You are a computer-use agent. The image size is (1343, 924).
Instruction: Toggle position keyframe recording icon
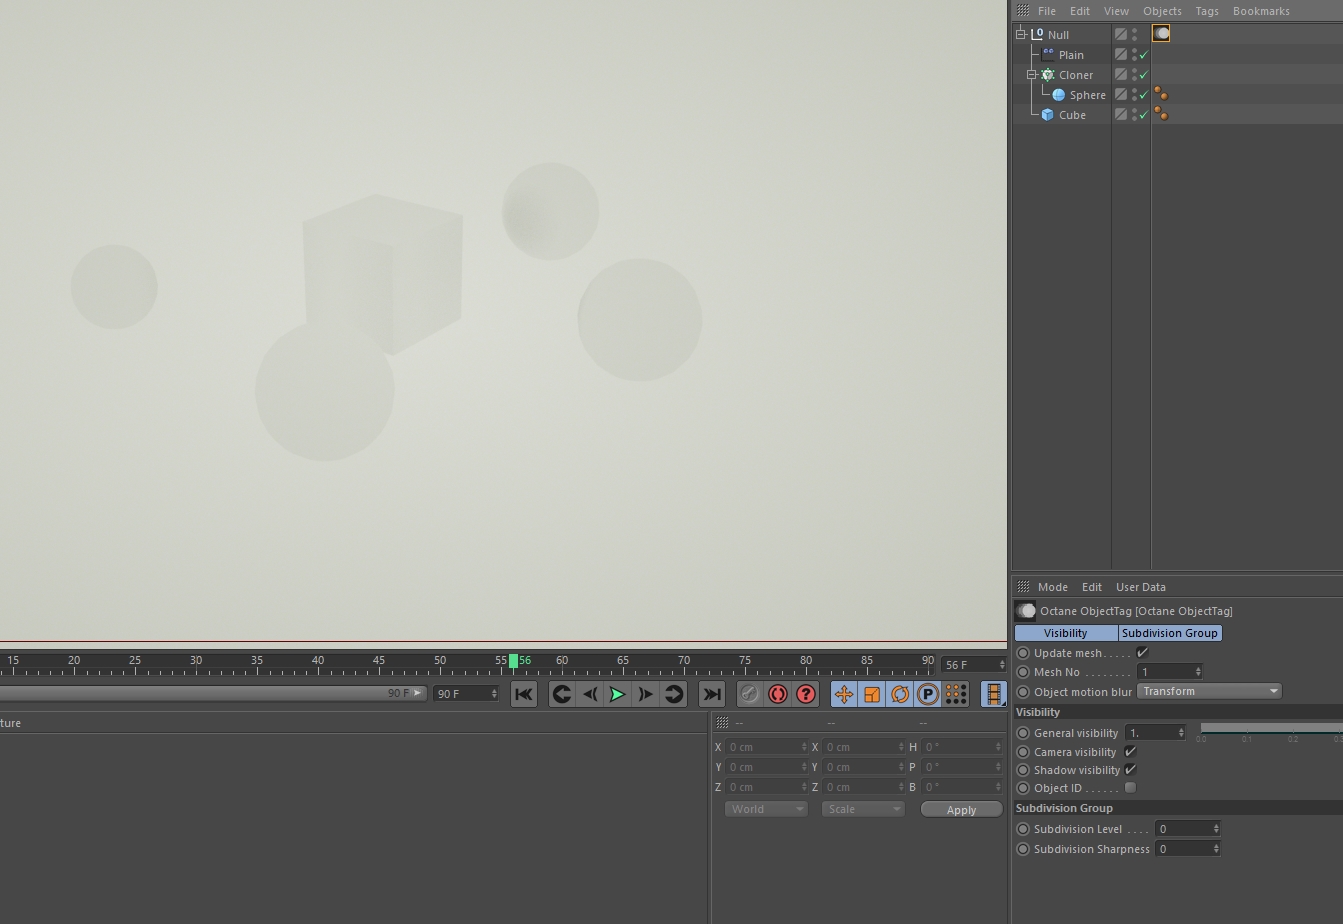(x=844, y=694)
